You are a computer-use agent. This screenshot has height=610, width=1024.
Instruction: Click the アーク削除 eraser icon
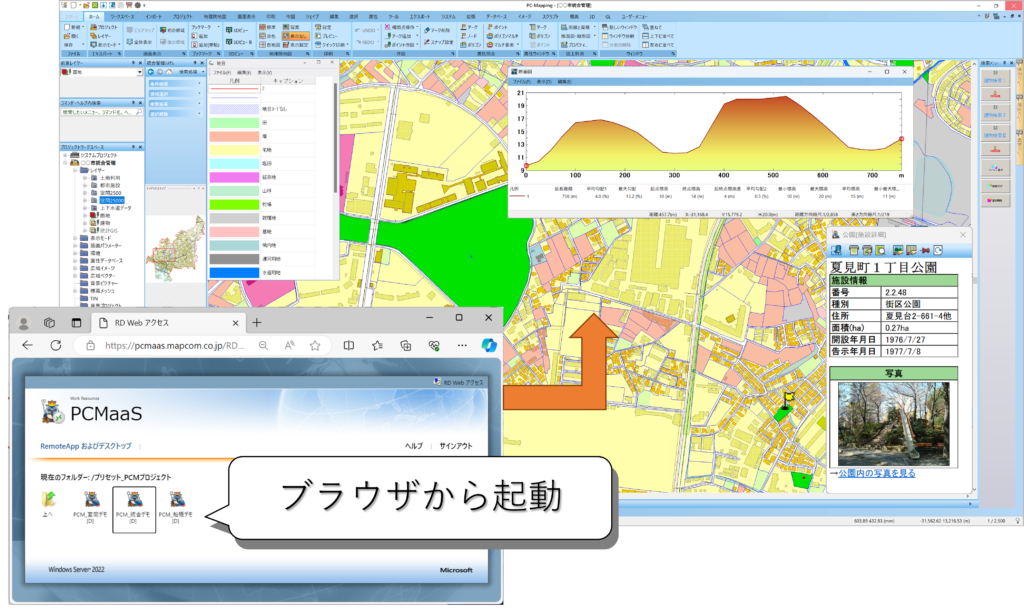[427, 30]
